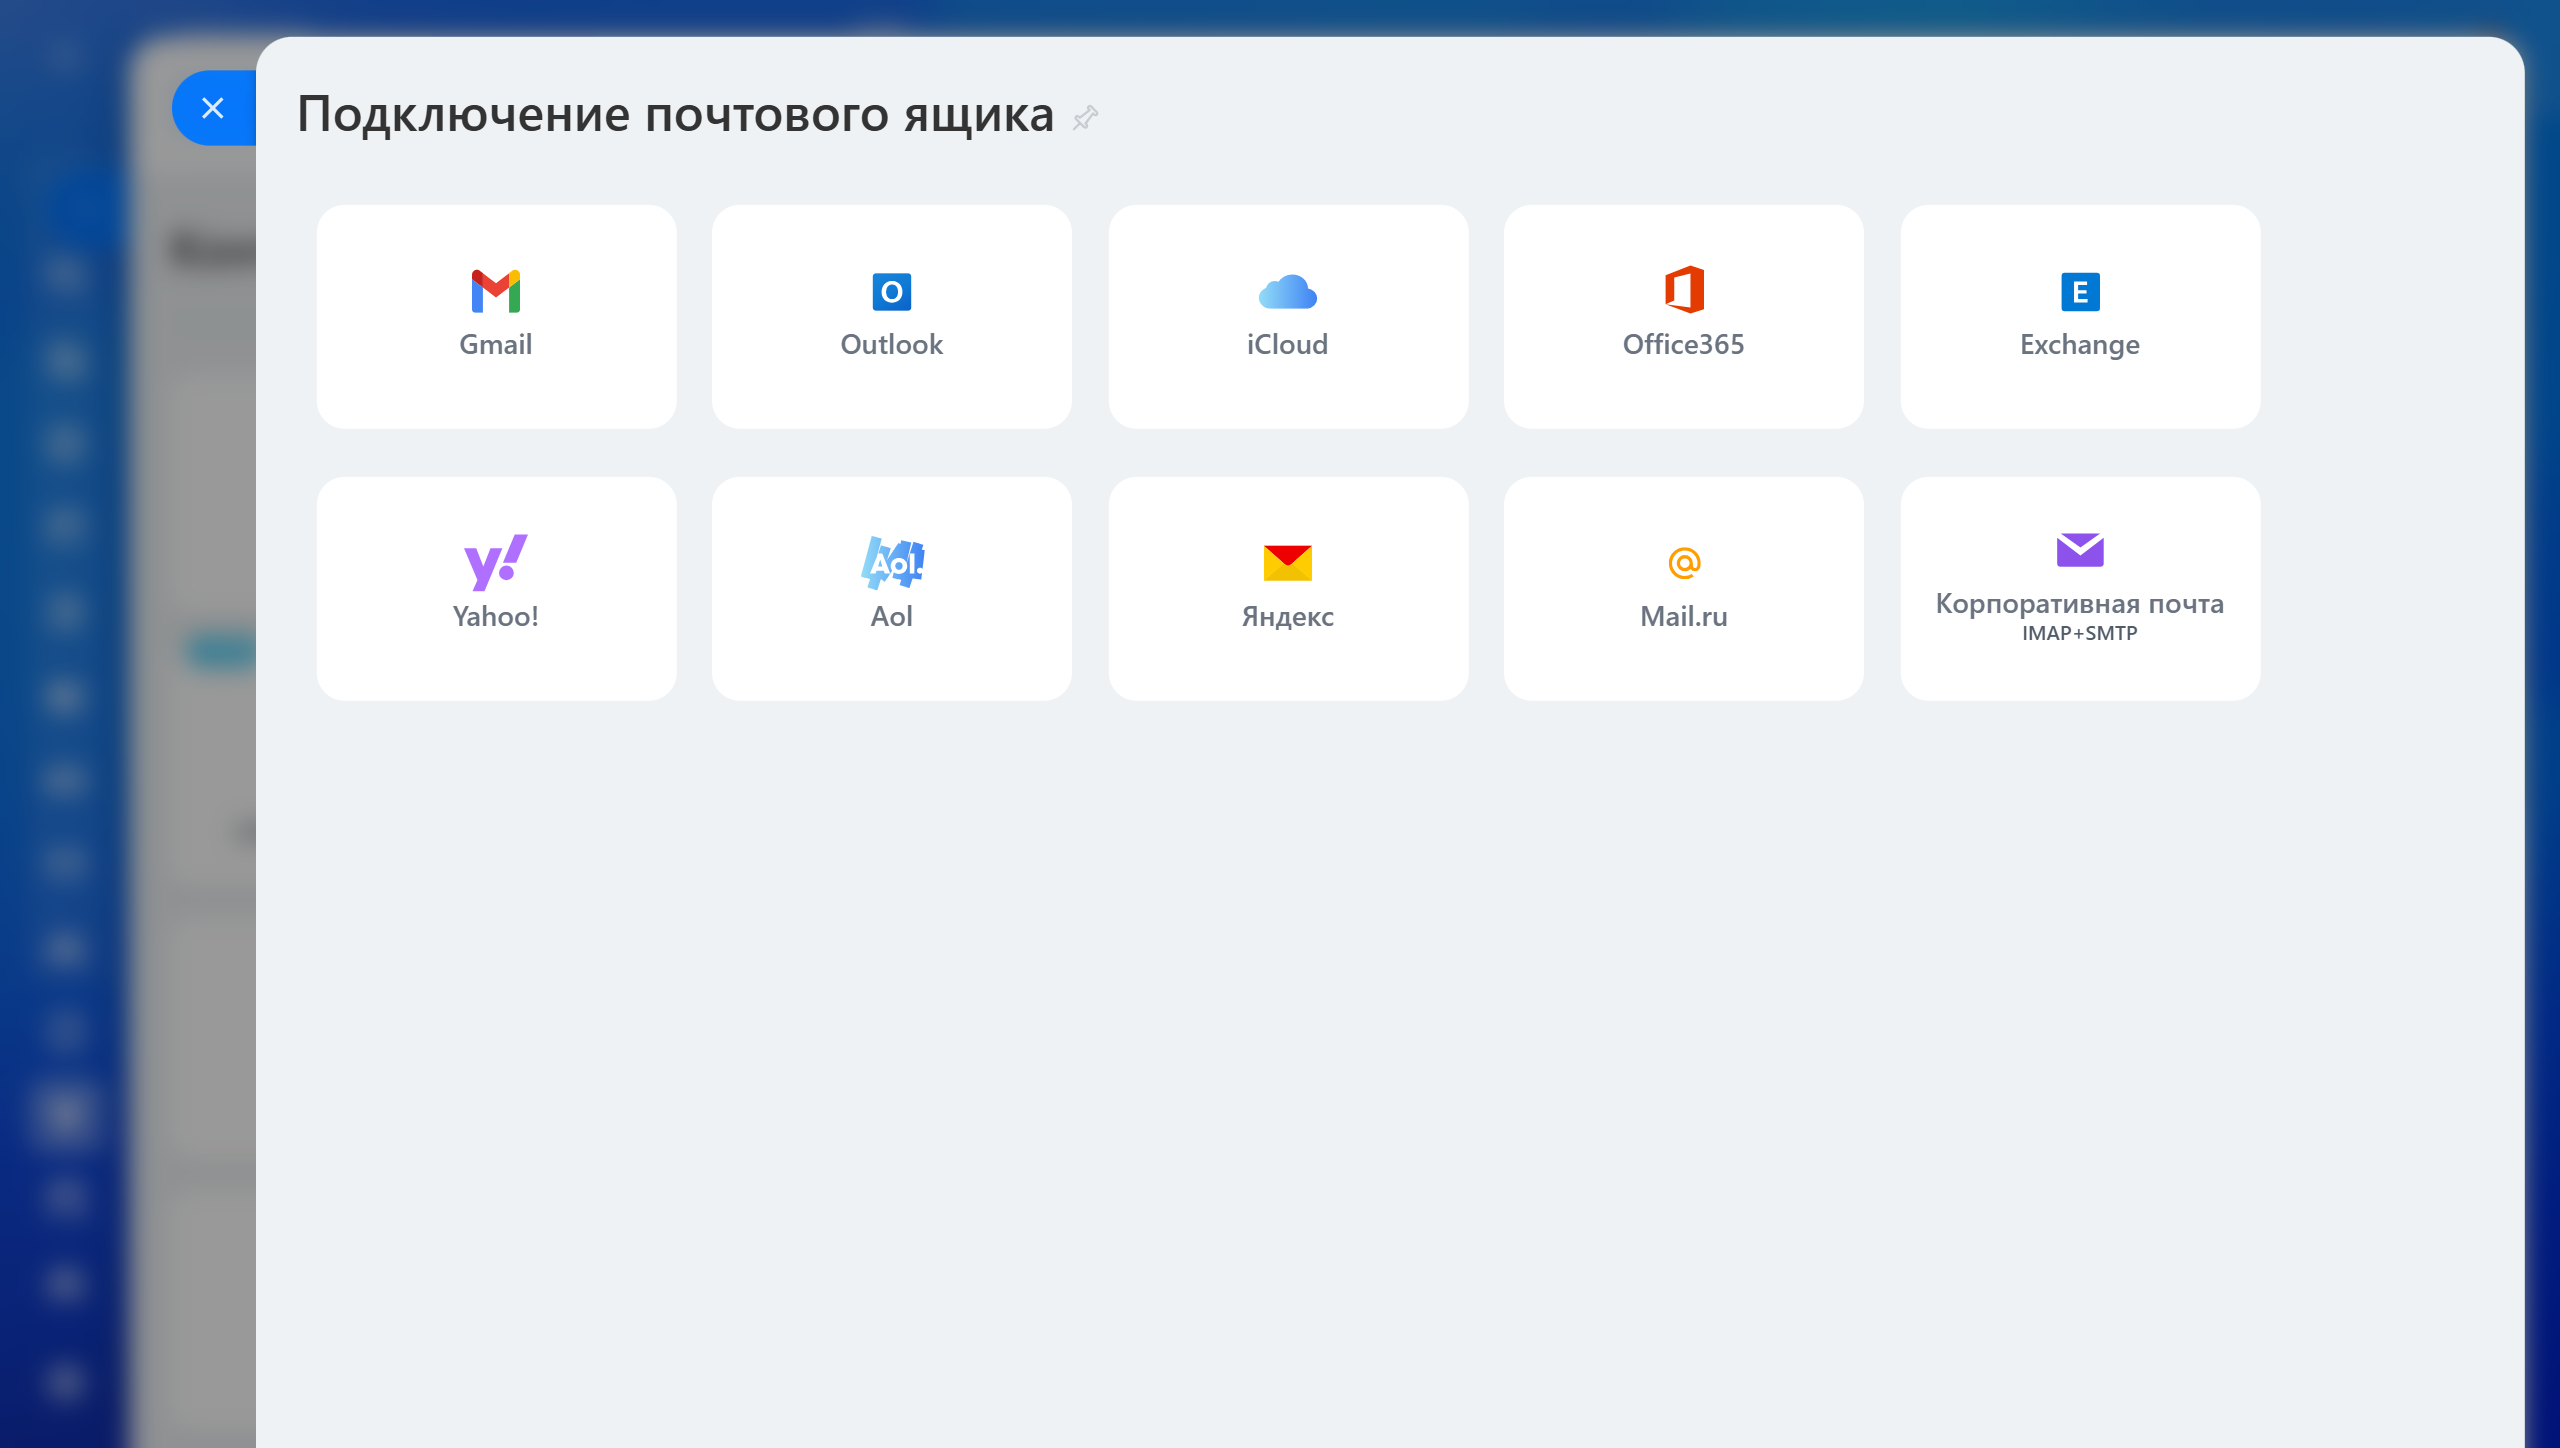Open the Gmail label
The height and width of the screenshot is (1448, 2560).
(x=496, y=344)
